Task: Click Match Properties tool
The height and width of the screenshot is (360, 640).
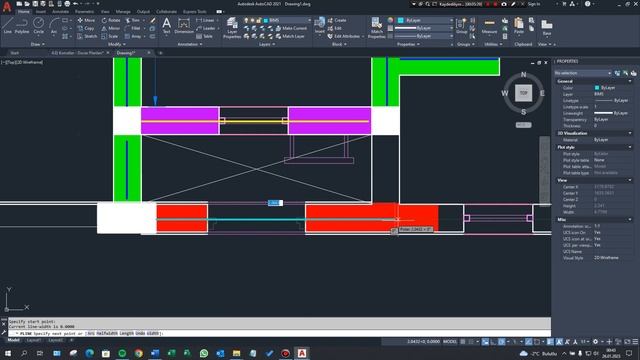Action: (376, 28)
